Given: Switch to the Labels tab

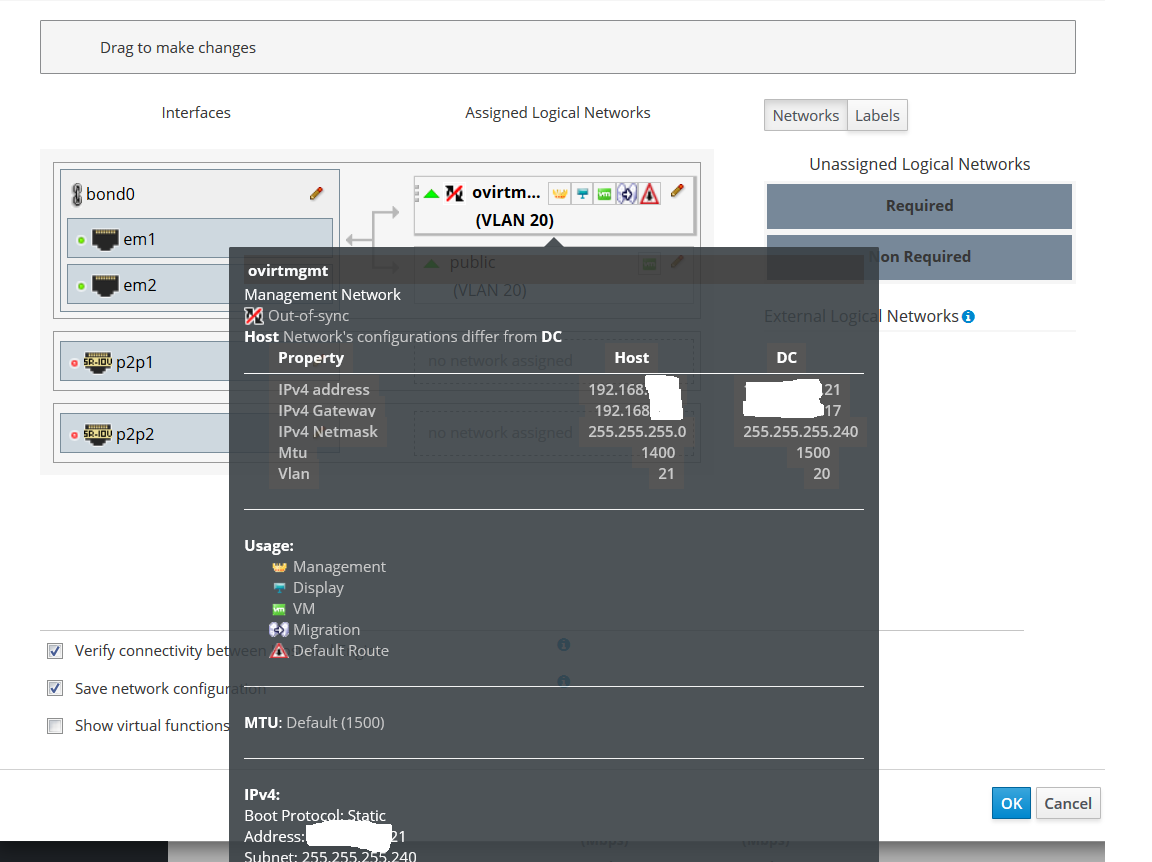Looking at the screenshot, I should coord(877,116).
